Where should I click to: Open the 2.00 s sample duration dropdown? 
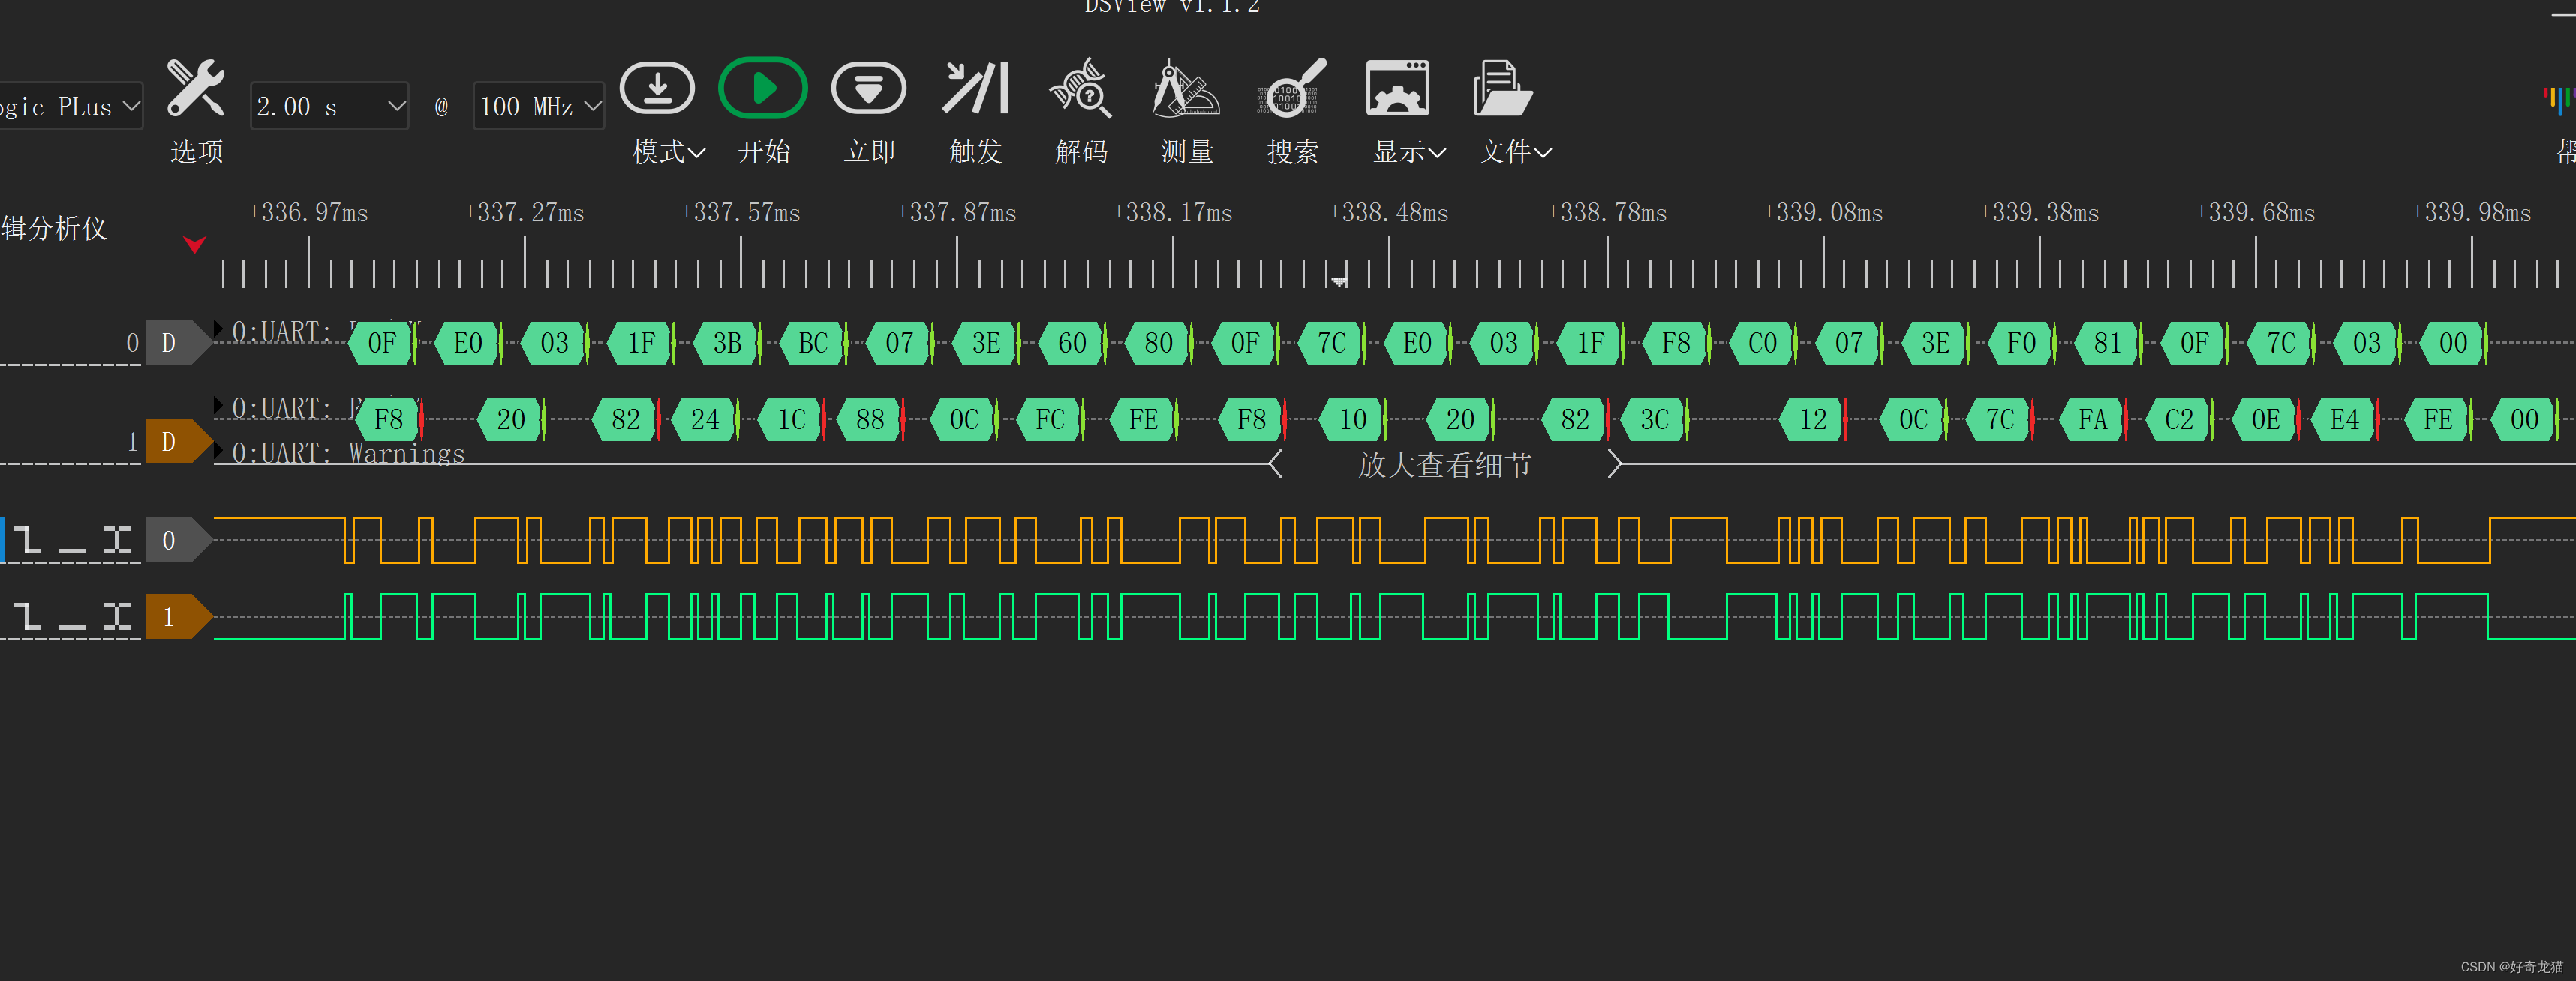click(x=329, y=106)
